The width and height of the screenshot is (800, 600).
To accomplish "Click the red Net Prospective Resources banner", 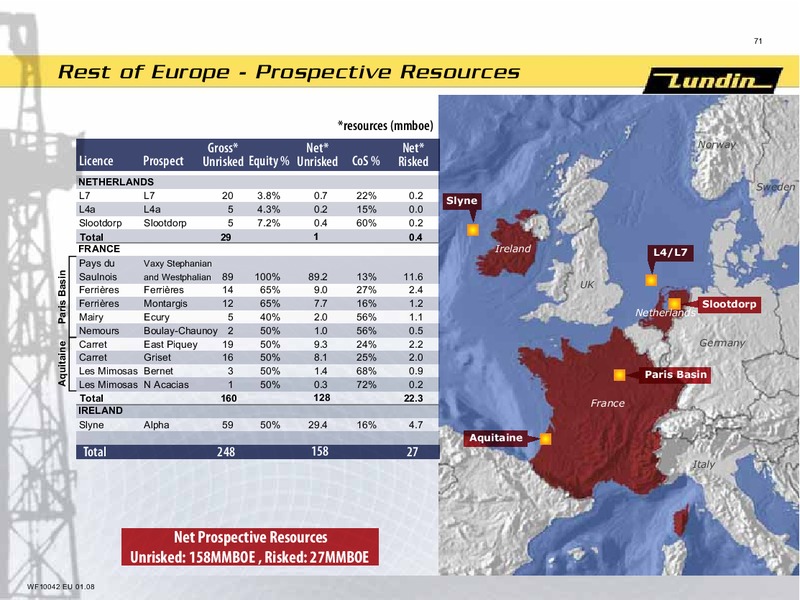I will 250,547.
